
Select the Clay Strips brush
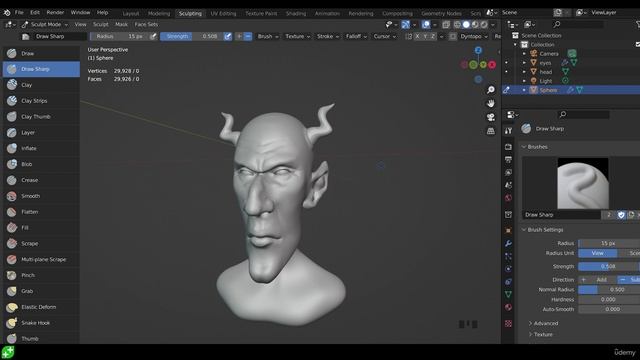(x=41, y=101)
